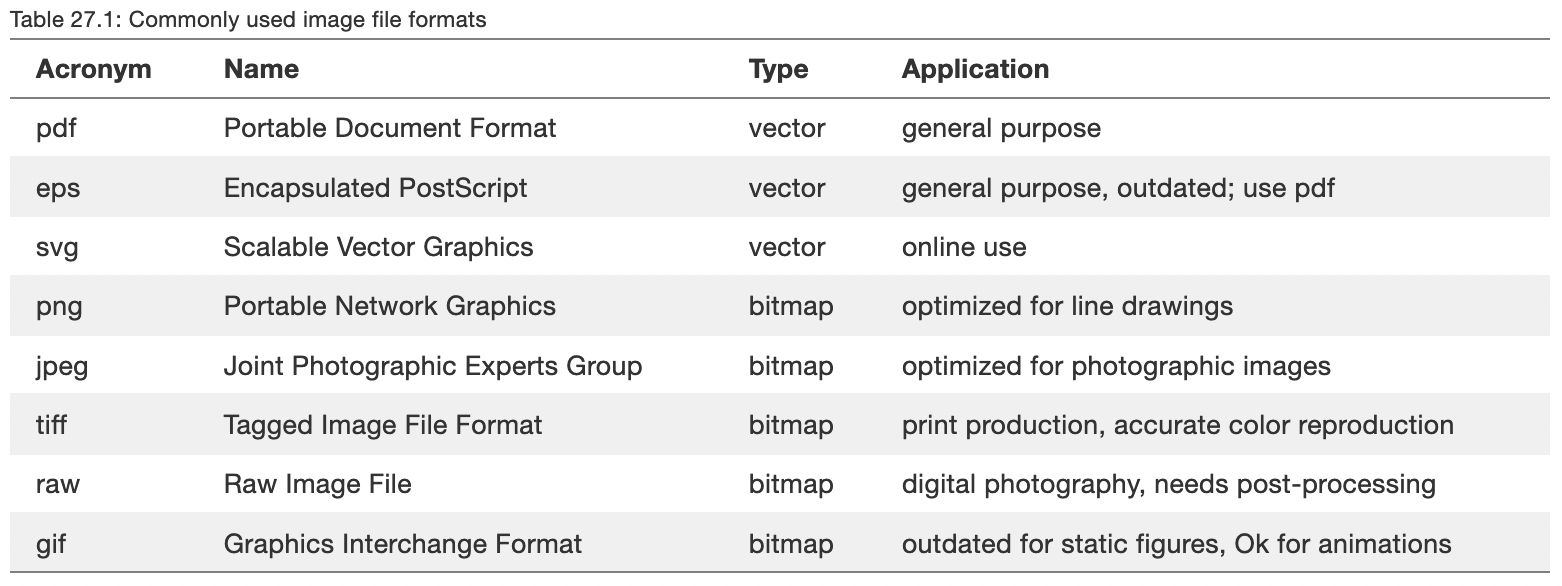1562x586 pixels.
Task: Click 'Portable Document Format' text
Action: [x=390, y=129]
